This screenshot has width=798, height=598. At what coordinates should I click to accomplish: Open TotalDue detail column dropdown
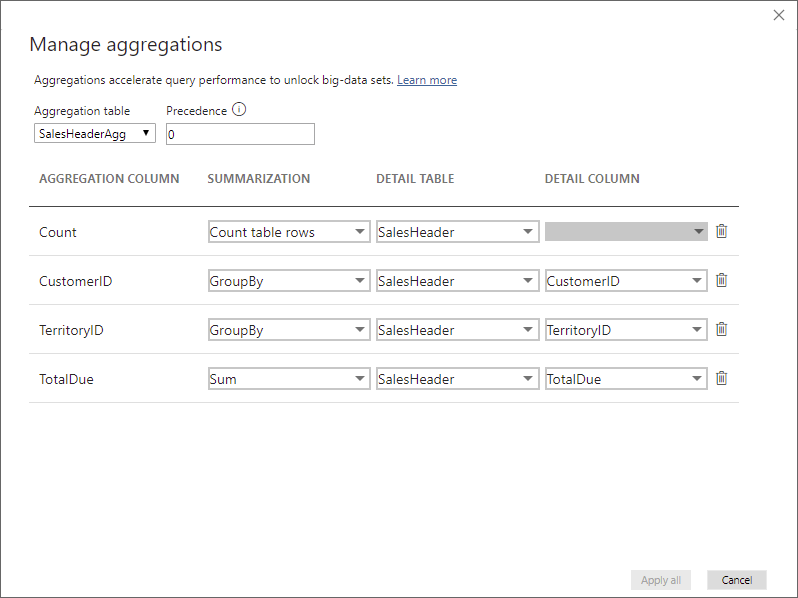point(626,379)
